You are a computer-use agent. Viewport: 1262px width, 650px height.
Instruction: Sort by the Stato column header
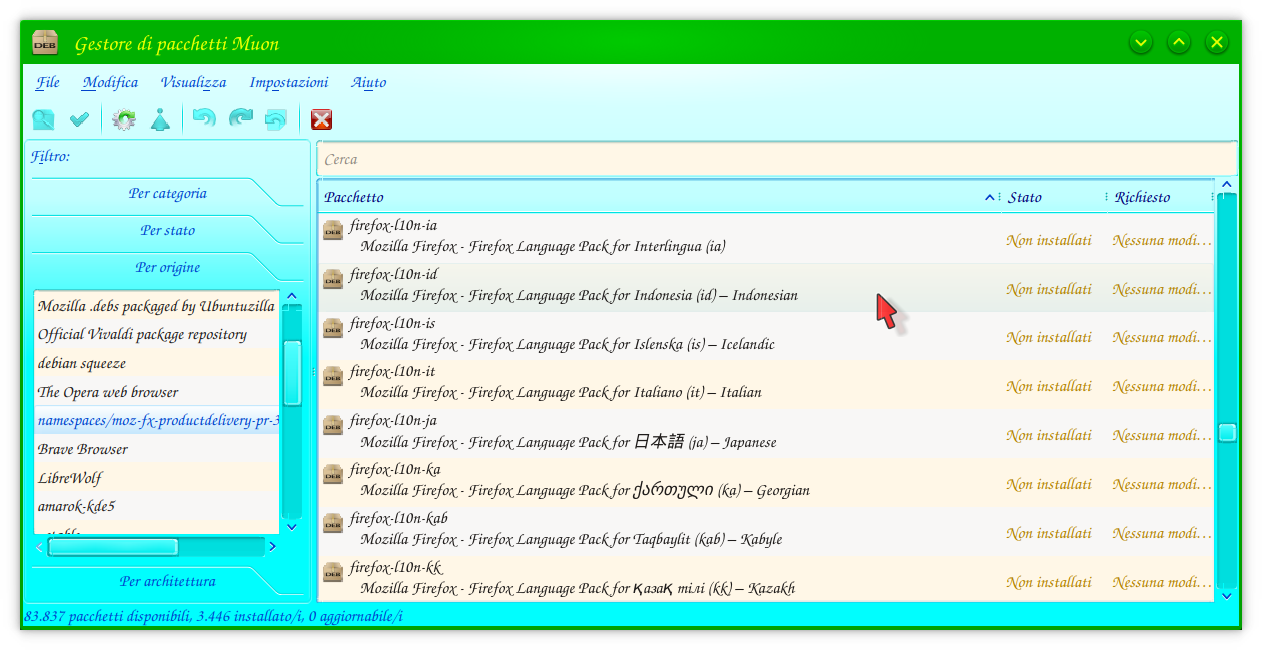click(1054, 197)
